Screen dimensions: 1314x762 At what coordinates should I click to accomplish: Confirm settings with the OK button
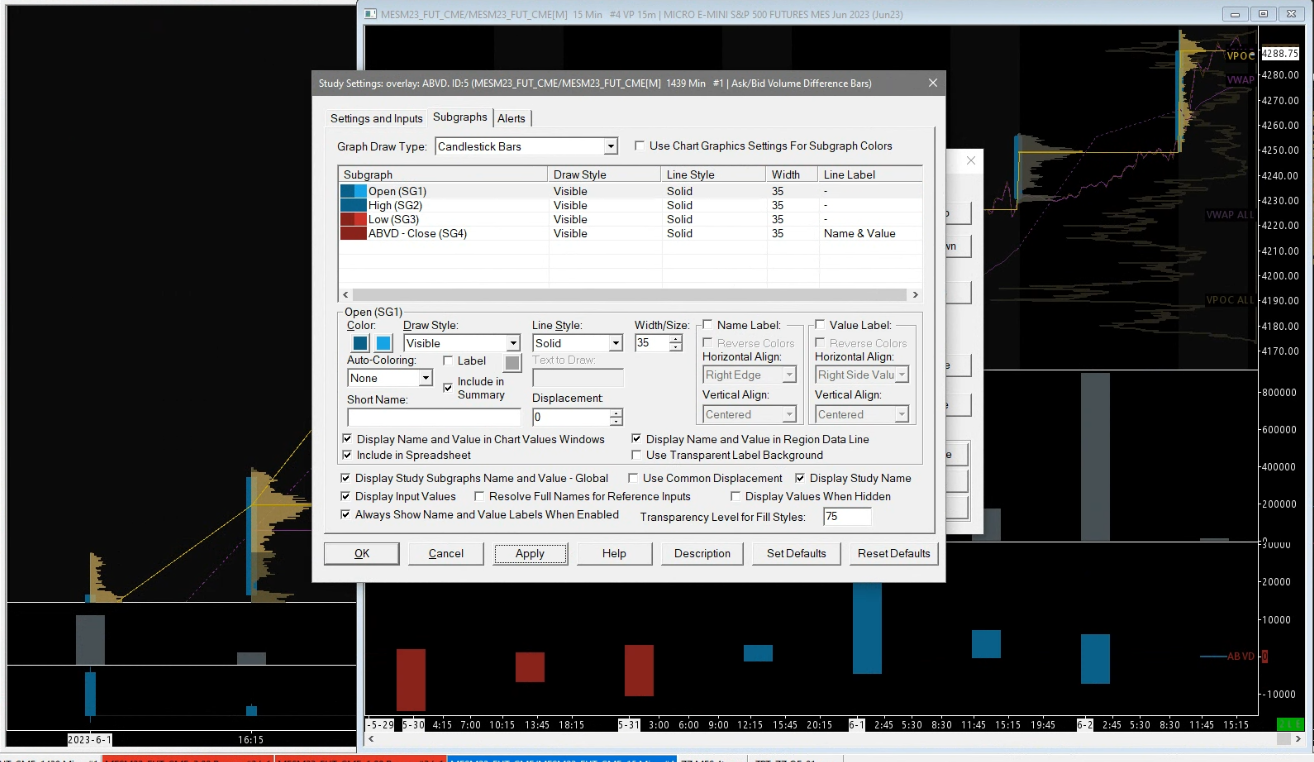click(x=362, y=553)
